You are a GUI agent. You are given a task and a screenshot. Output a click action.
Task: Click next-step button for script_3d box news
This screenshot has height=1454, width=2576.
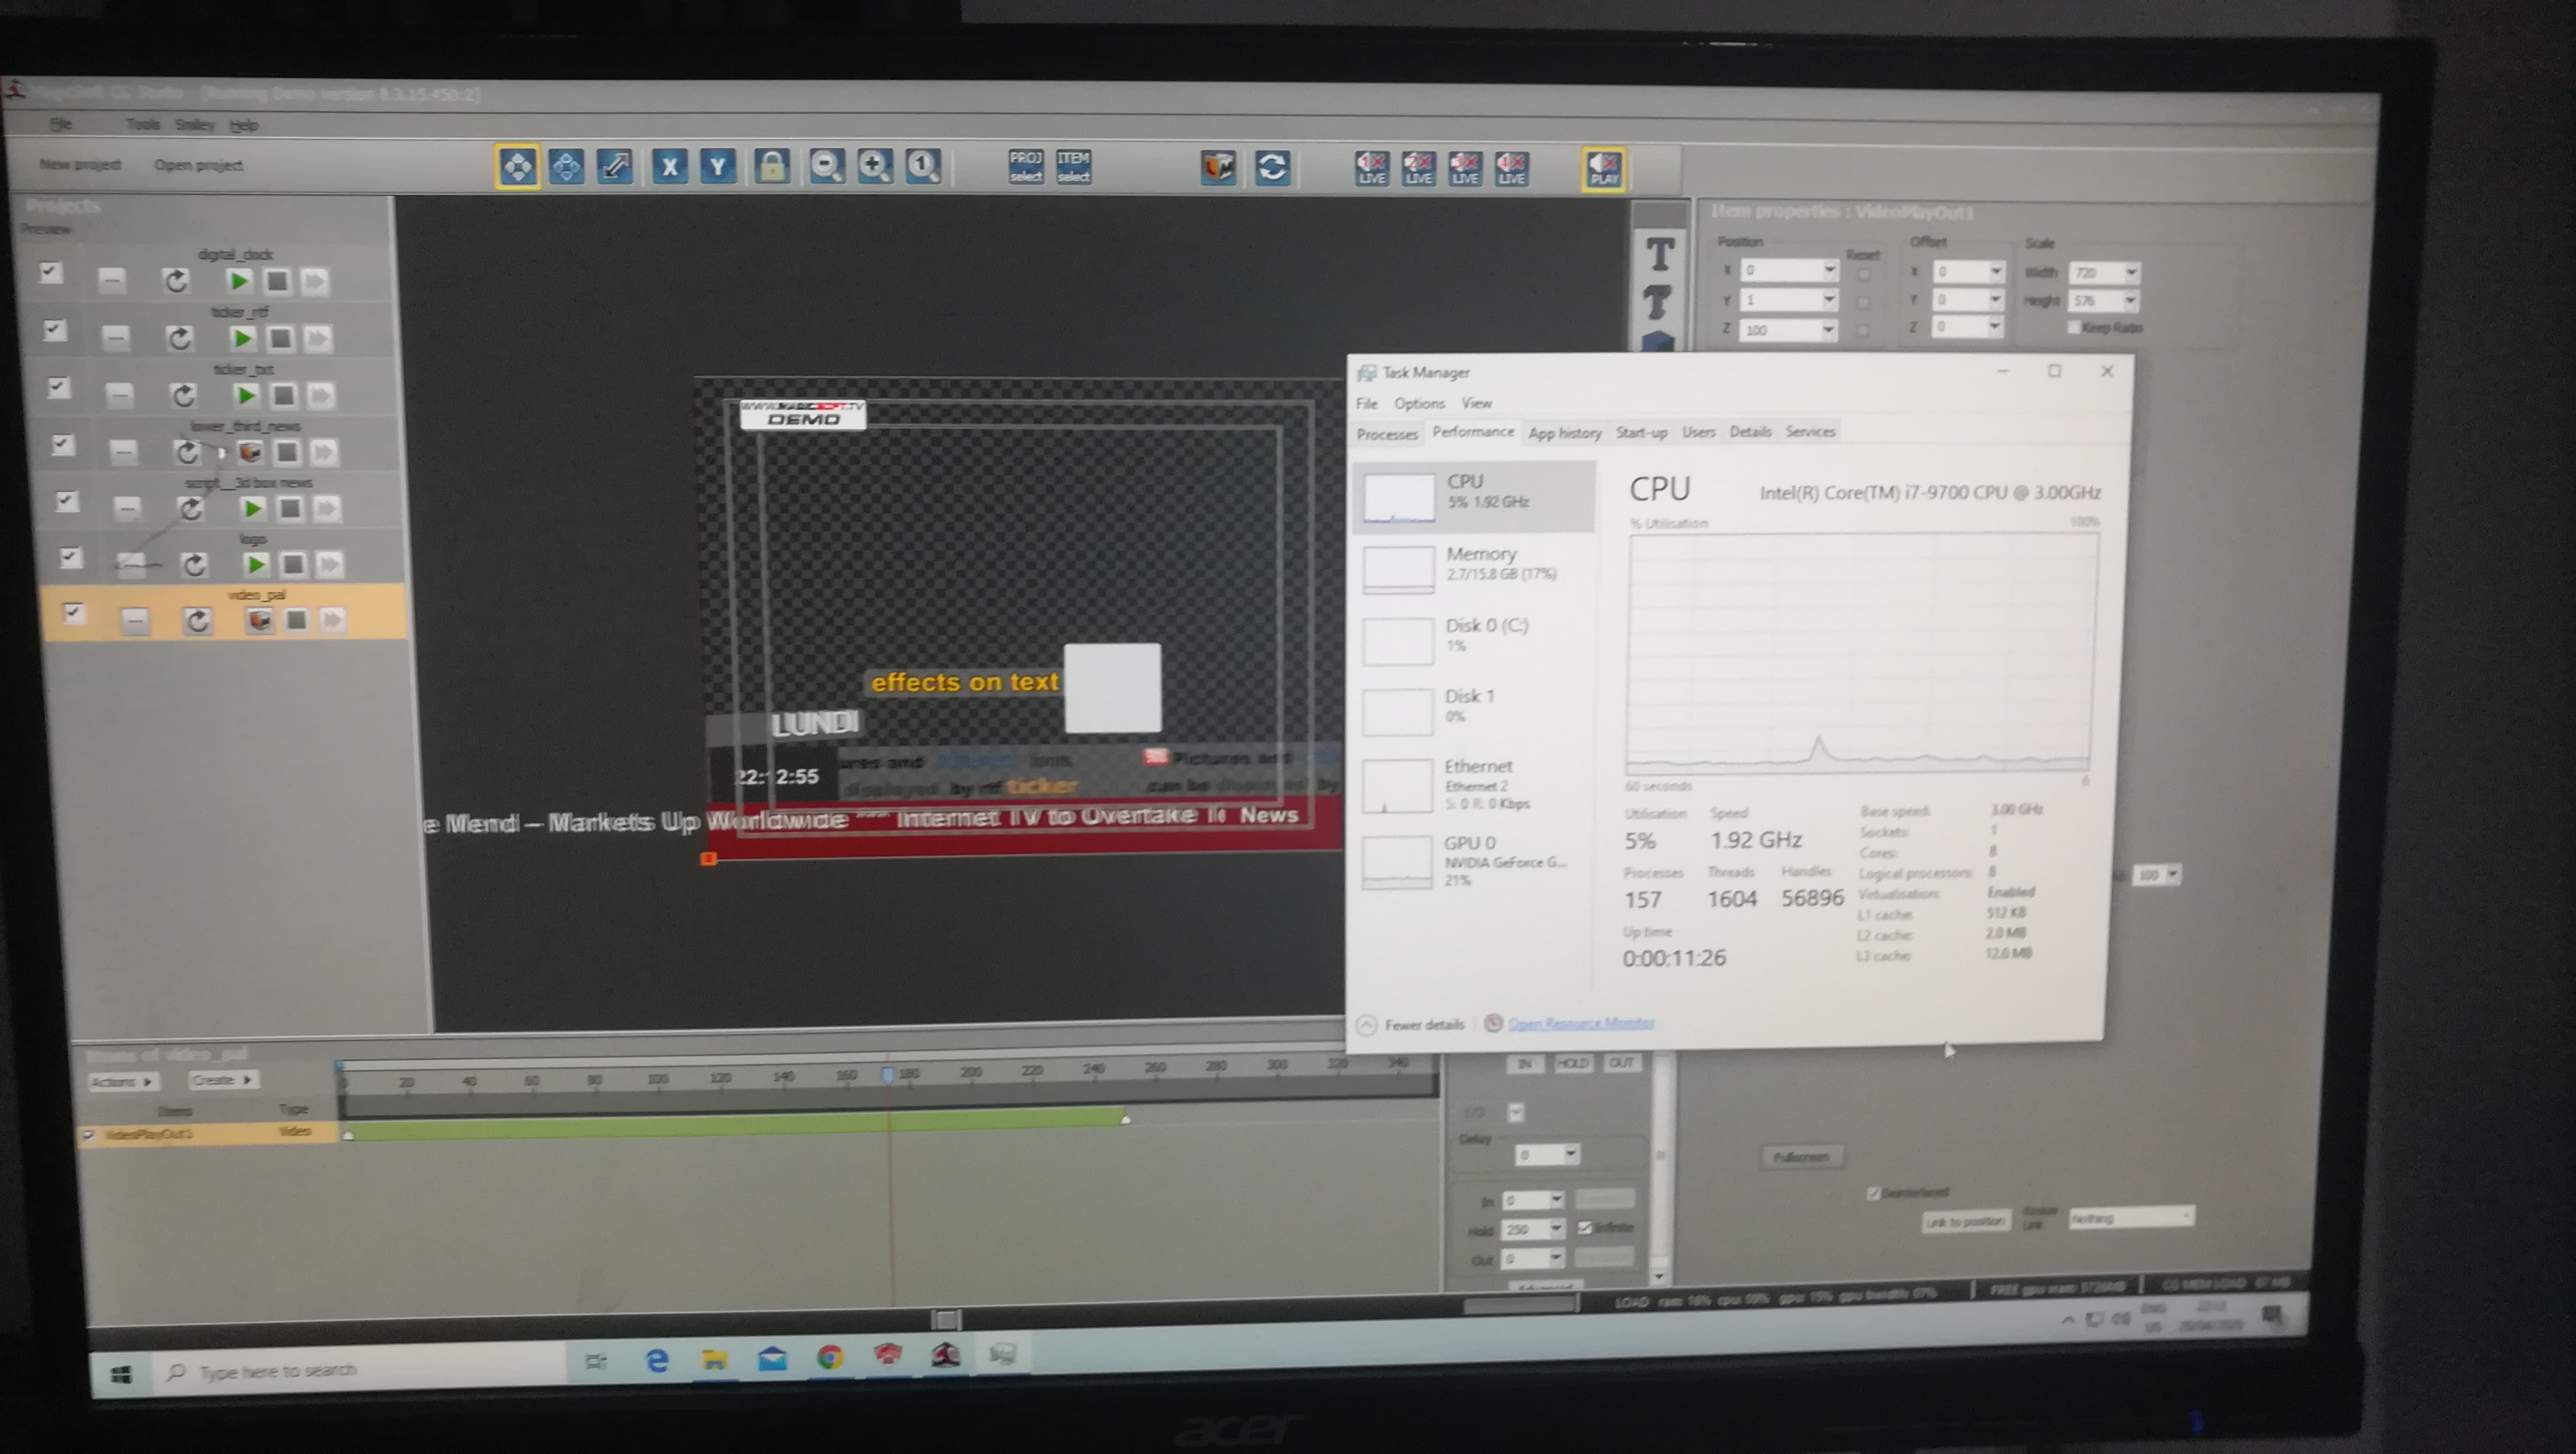click(x=327, y=509)
